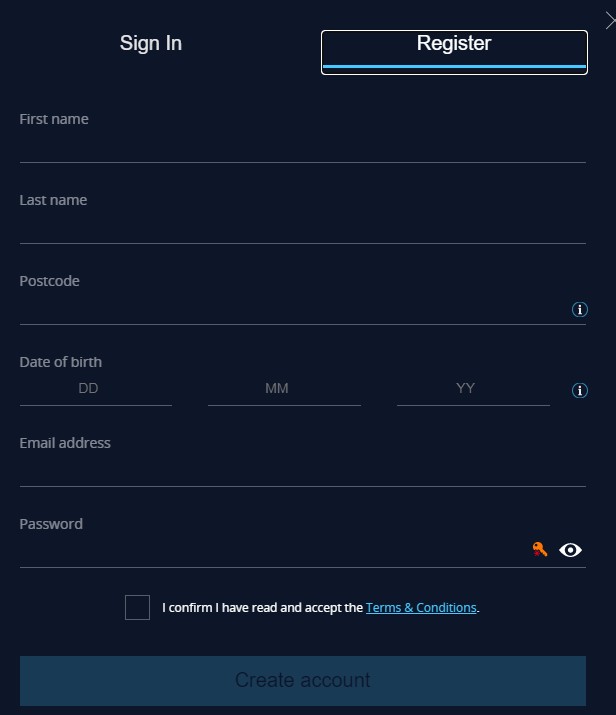Select the Register tab
Image resolution: width=616 pixels, height=715 pixels.
click(x=454, y=52)
